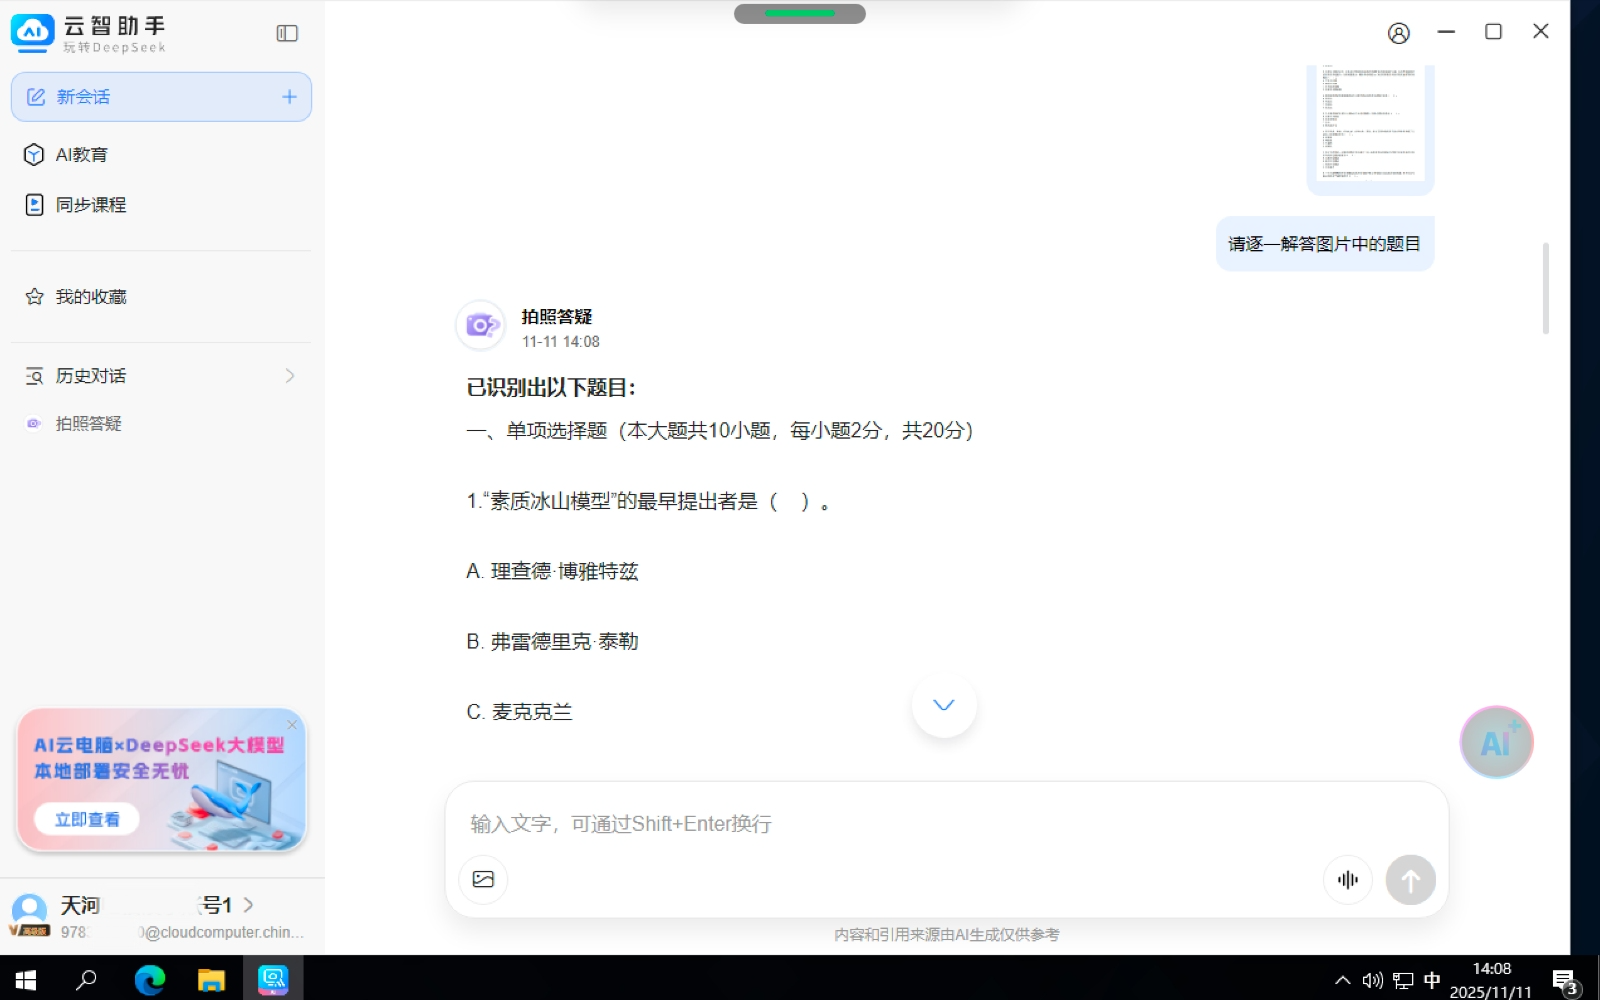Open the user account icon at top right

click(1398, 33)
